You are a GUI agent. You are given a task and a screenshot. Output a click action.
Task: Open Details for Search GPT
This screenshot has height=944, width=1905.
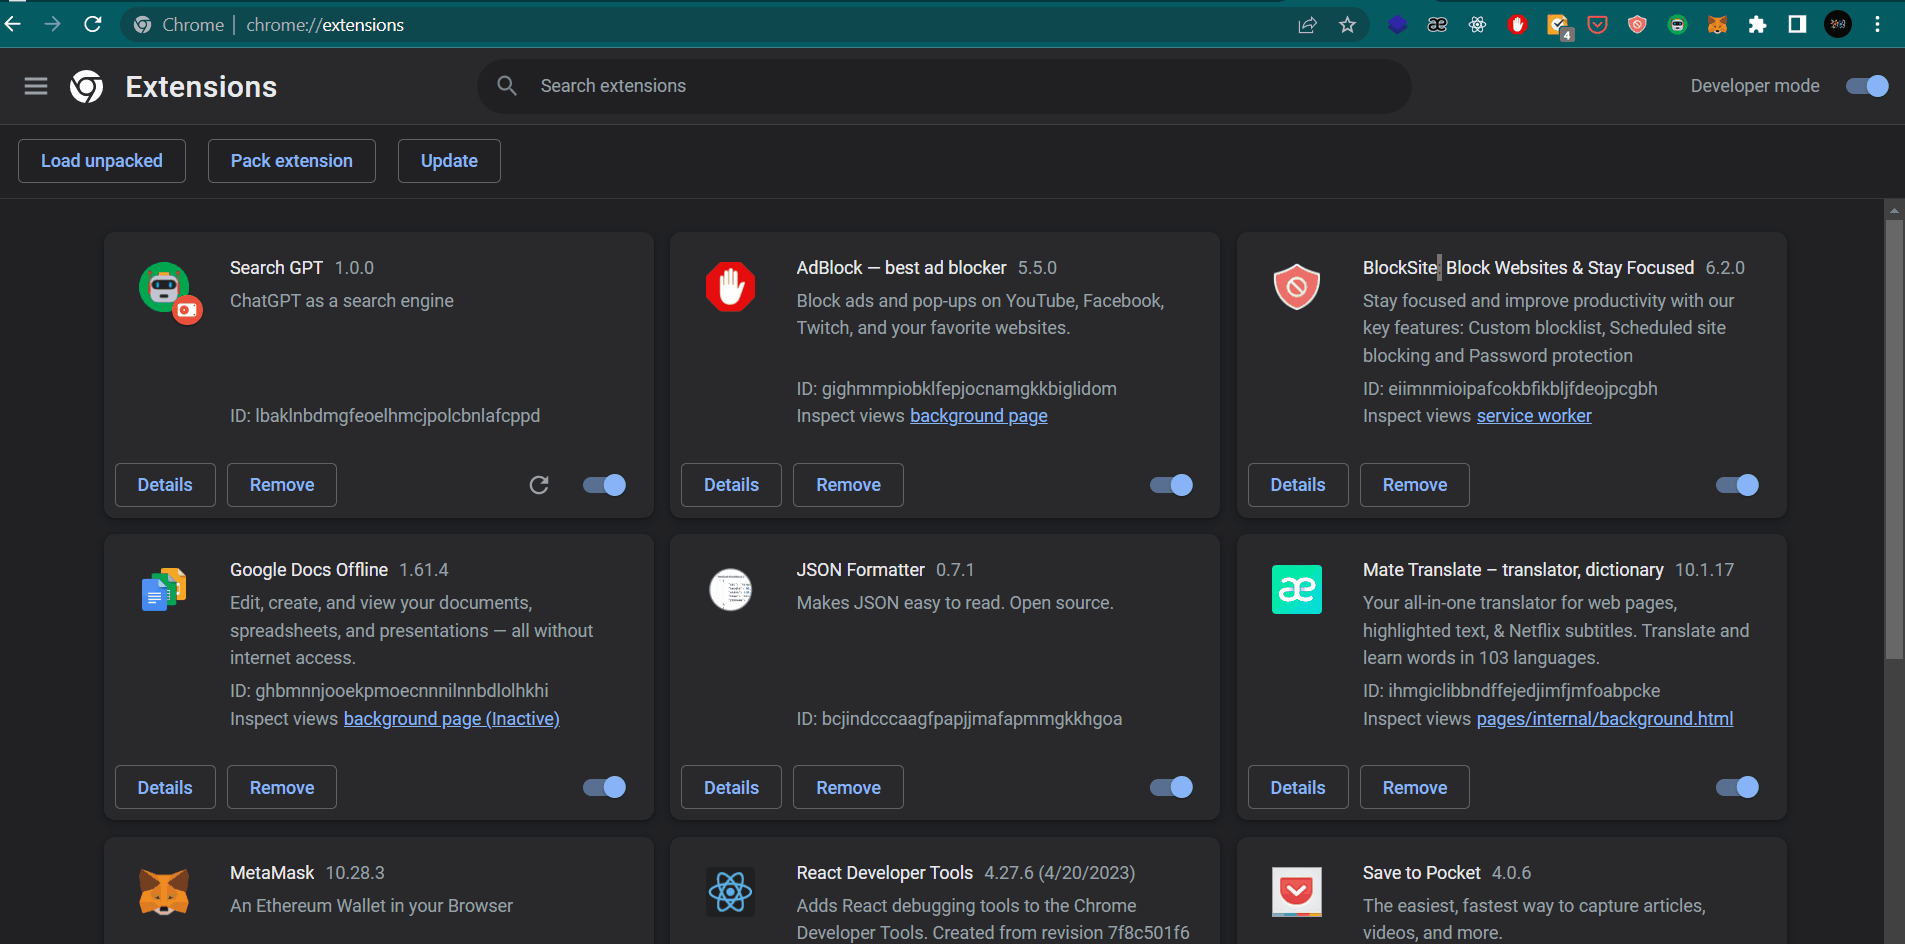[x=165, y=485]
